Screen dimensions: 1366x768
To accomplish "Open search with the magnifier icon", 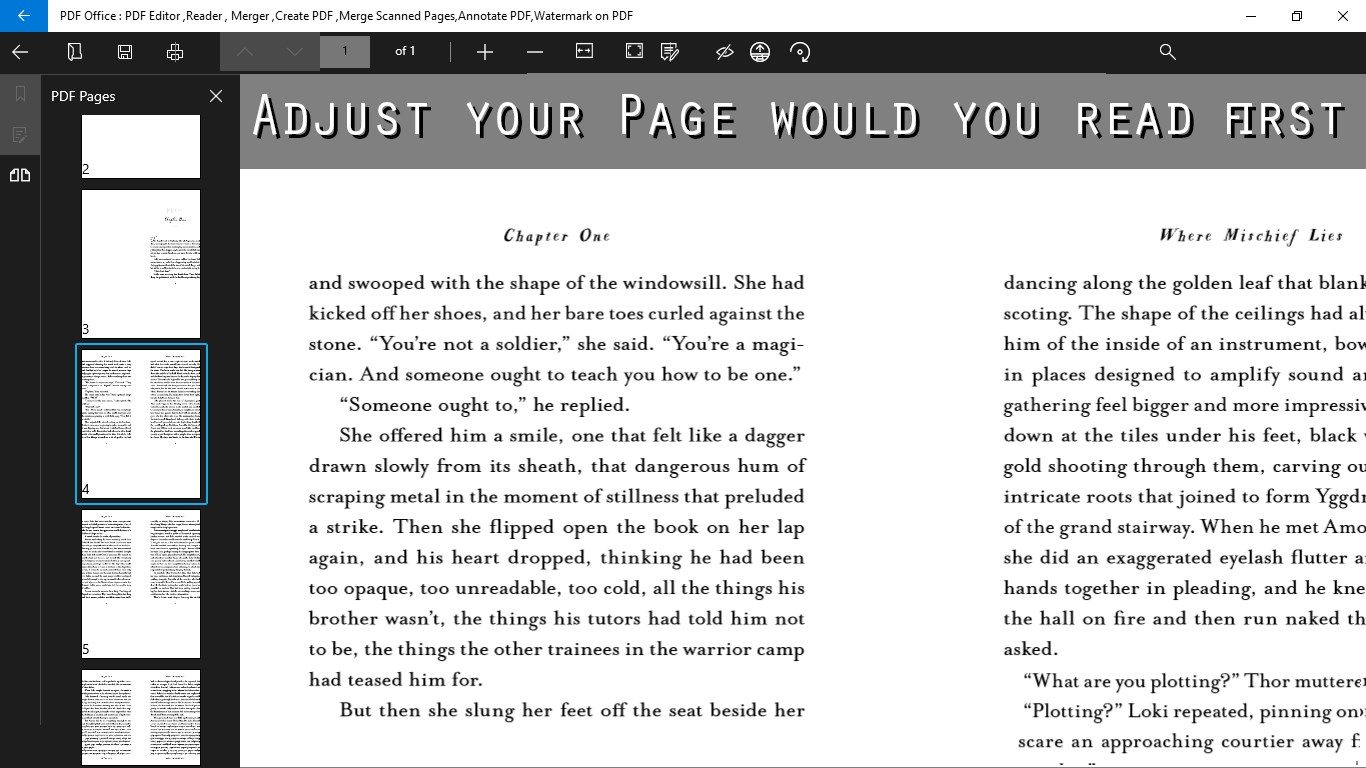I will click(1167, 52).
